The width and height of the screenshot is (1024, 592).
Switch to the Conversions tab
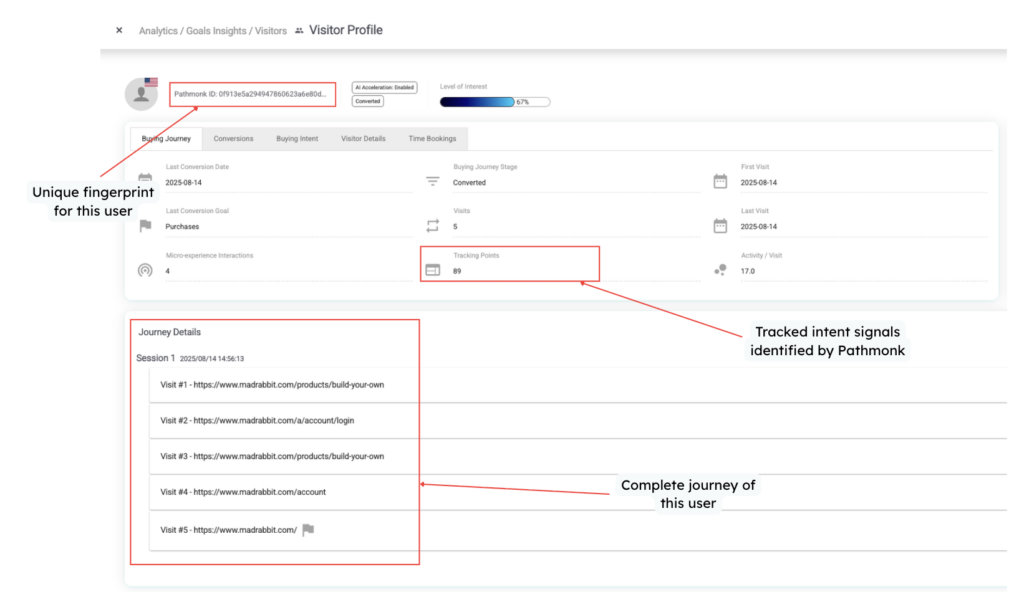point(233,139)
